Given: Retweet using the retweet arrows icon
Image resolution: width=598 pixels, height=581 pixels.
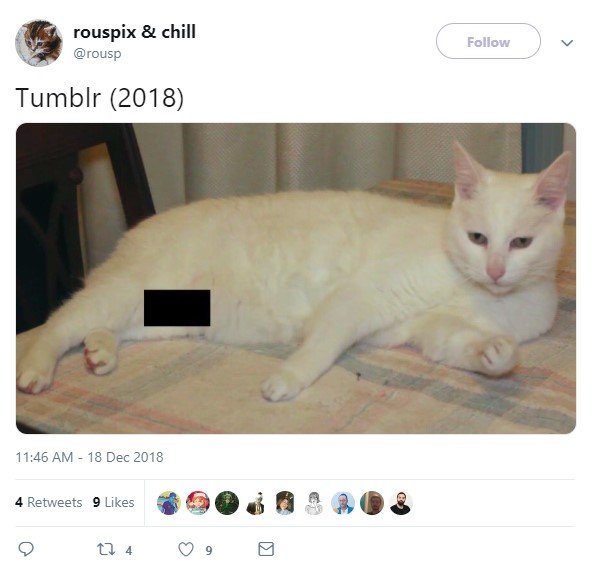Looking at the screenshot, I should [x=106, y=549].
